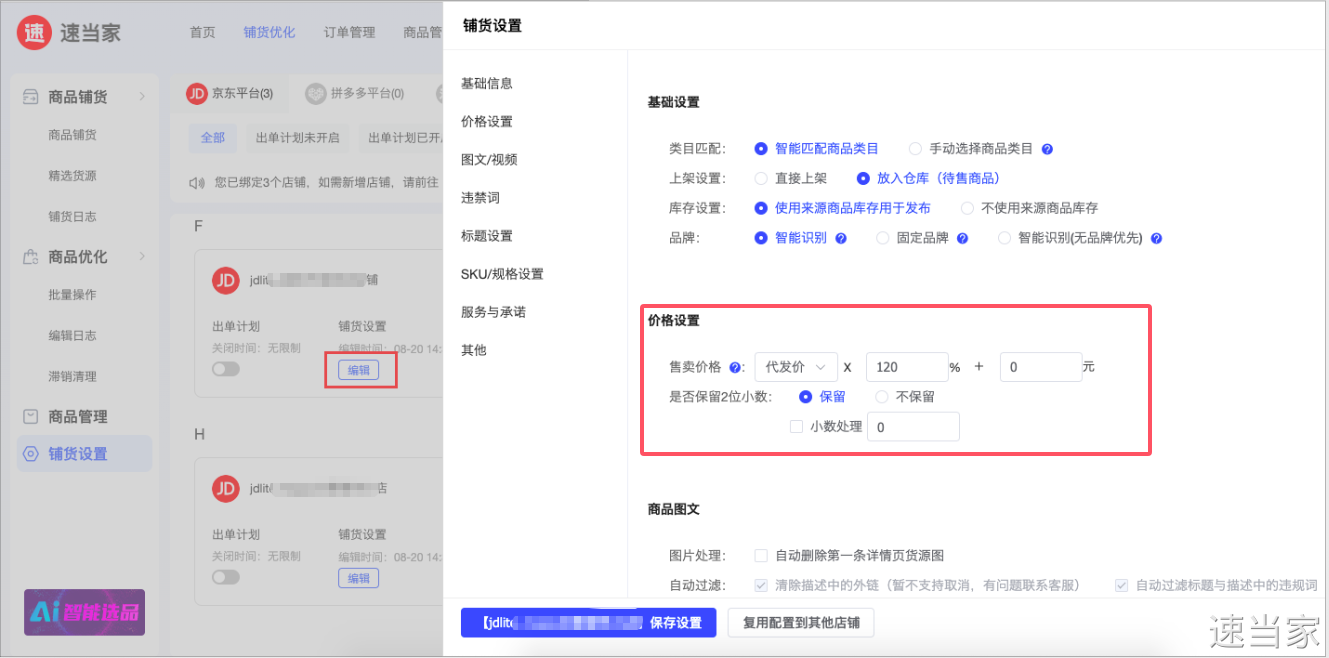Click the speaker notice icon
The height and width of the screenshot is (658, 1329).
click(x=198, y=183)
